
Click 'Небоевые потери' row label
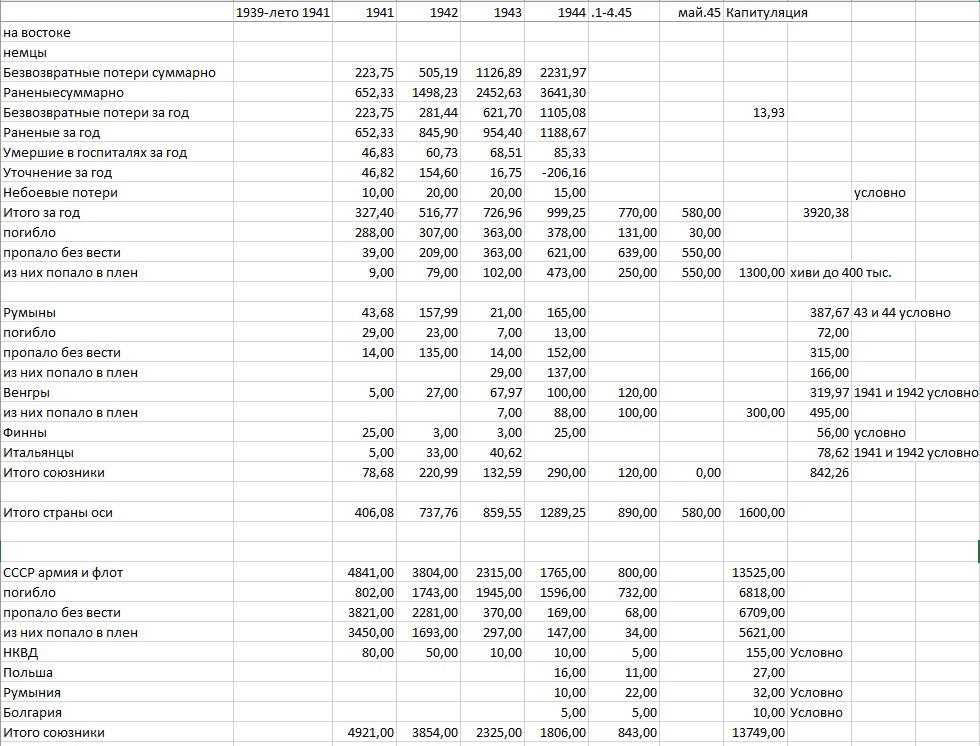pos(118,192)
